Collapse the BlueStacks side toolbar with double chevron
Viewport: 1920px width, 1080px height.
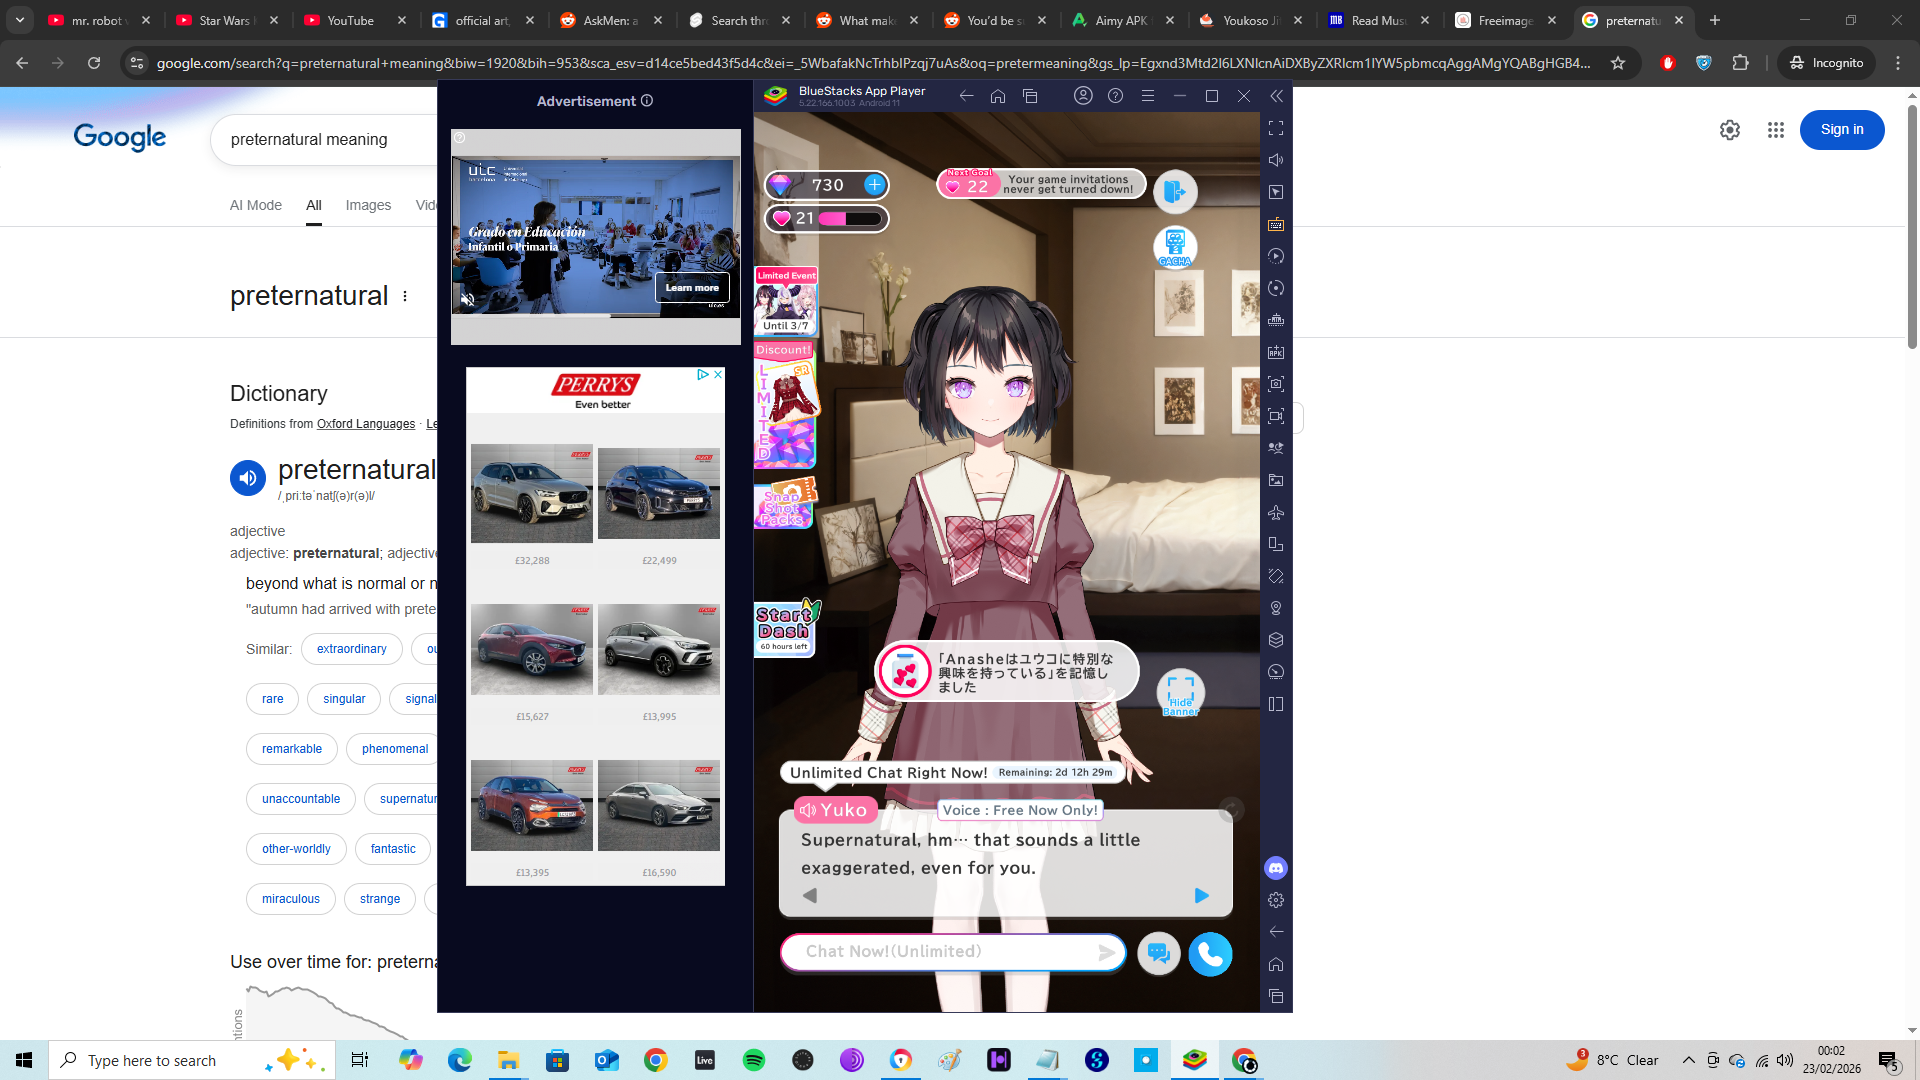point(1276,96)
